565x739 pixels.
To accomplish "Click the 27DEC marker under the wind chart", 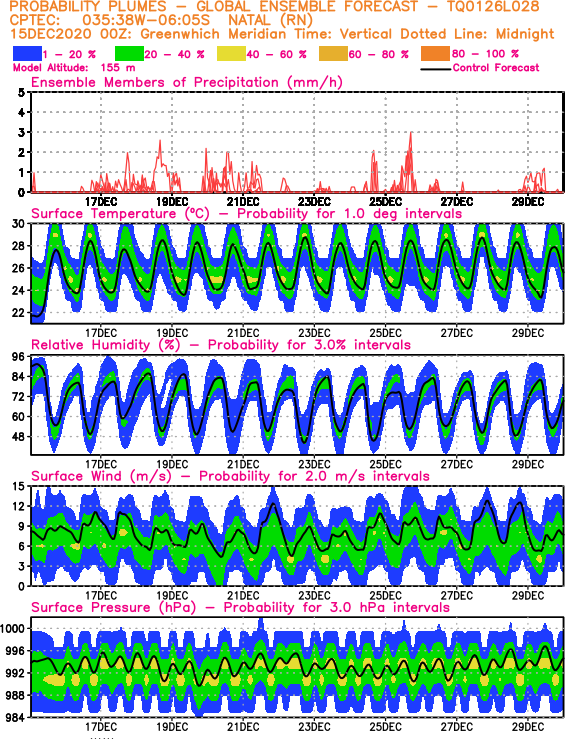I will click(x=457, y=596).
